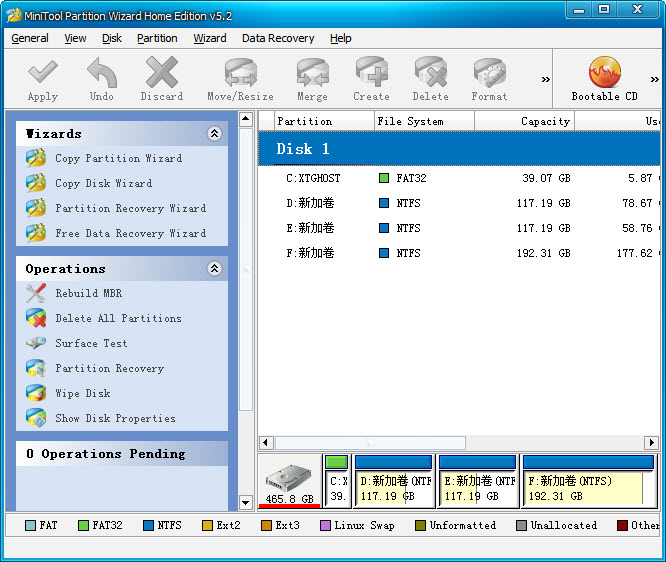Select the D: partition block in disk map
Image resolution: width=666 pixels, height=562 pixels.
tap(394, 482)
